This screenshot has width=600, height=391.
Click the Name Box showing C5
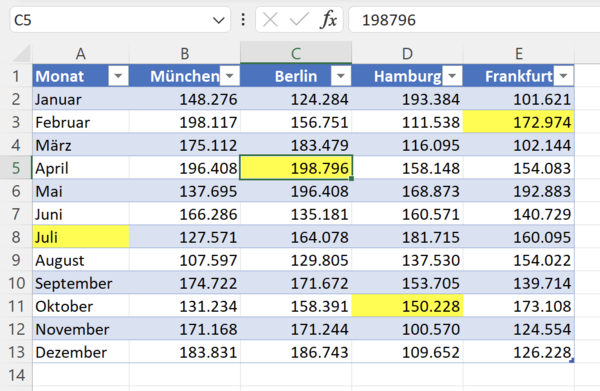pyautogui.click(x=120, y=20)
